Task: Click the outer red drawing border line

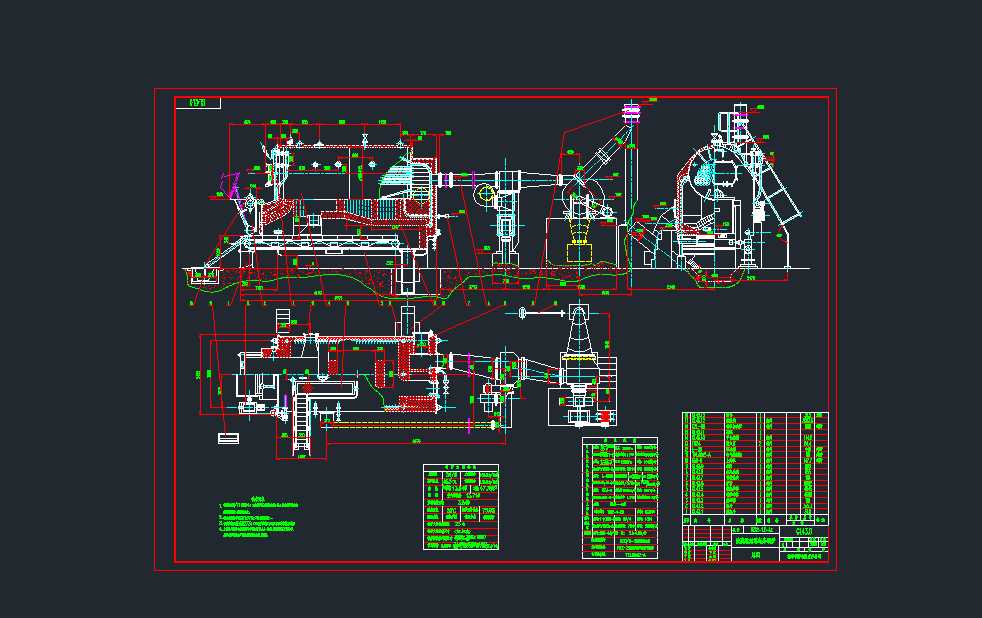Action: tap(155, 330)
